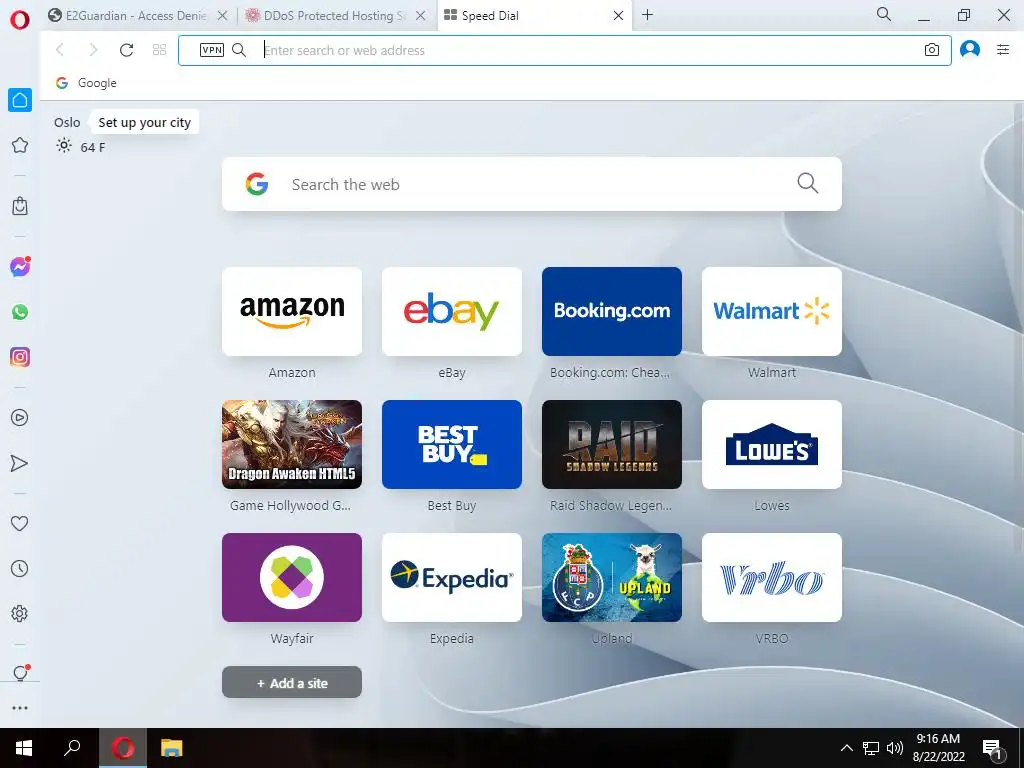
Task: Open the notification center icon
Action: [993, 749]
